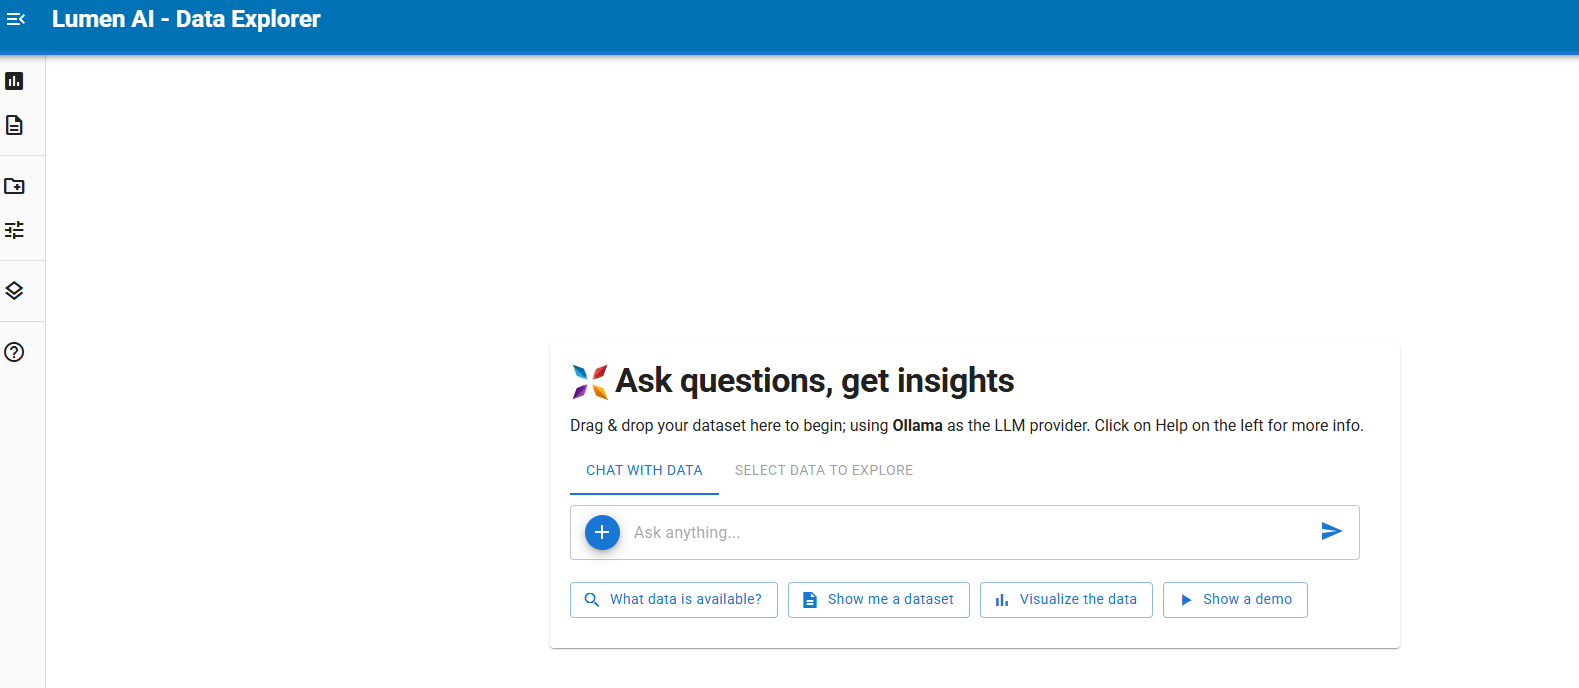
Task: Click 'What data is available?' suggestion
Action: (674, 600)
